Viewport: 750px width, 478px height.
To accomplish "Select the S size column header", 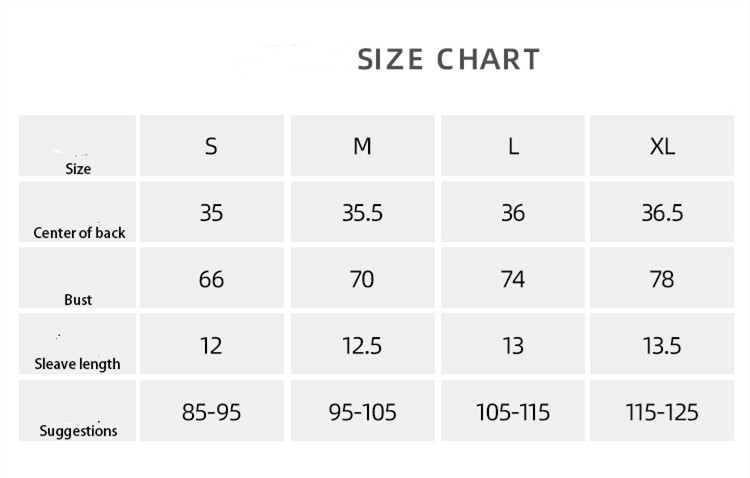I will point(211,146).
